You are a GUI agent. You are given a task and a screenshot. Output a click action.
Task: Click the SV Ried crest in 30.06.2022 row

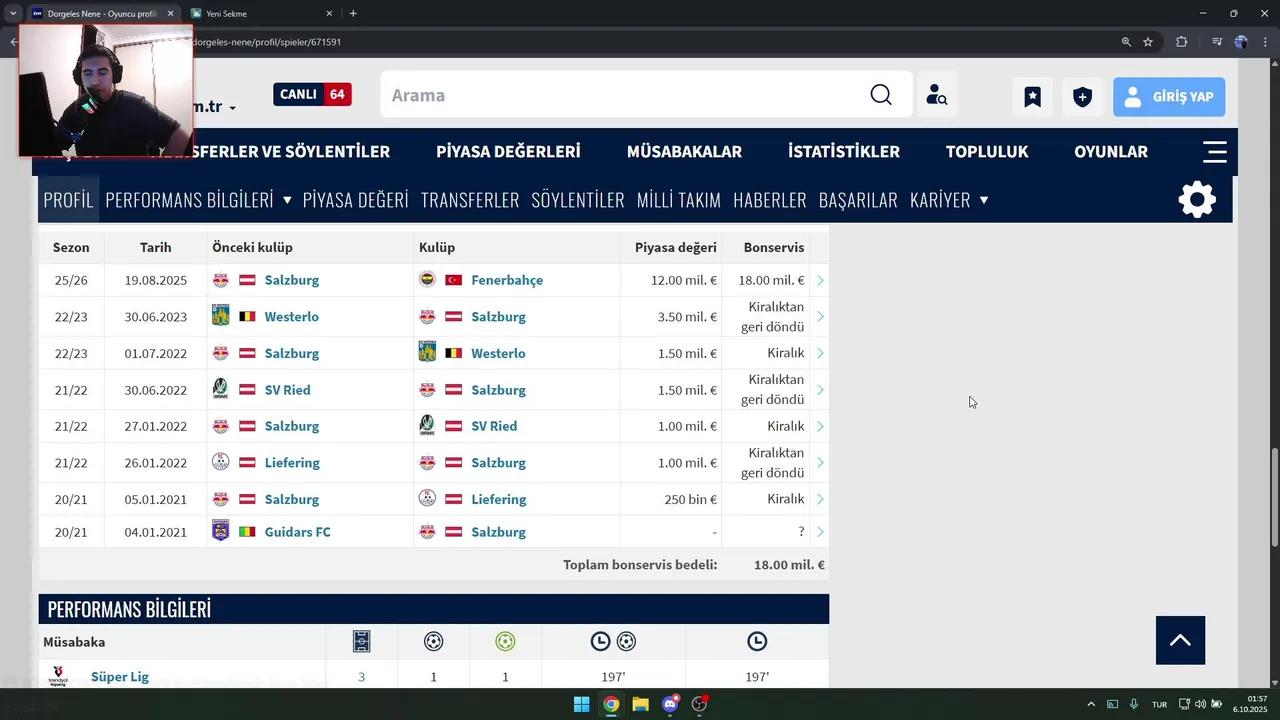point(221,389)
